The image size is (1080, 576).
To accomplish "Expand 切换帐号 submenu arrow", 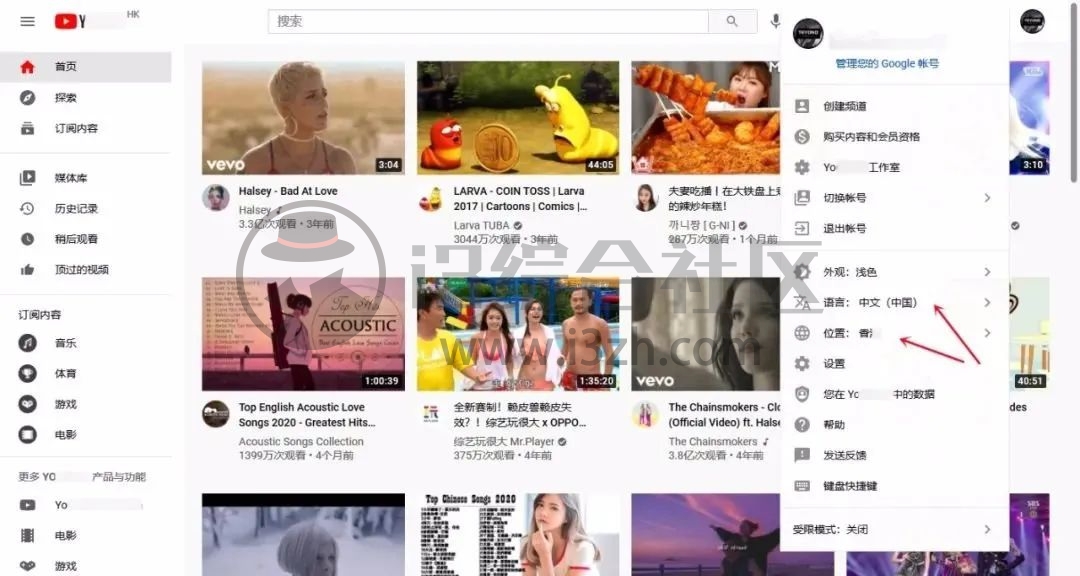I will coord(987,198).
